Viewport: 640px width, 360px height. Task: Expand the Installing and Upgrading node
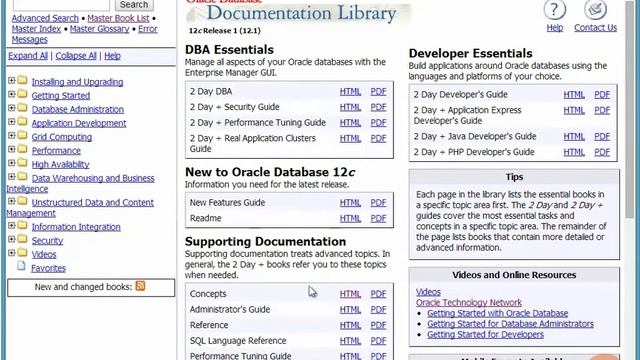click(11, 81)
